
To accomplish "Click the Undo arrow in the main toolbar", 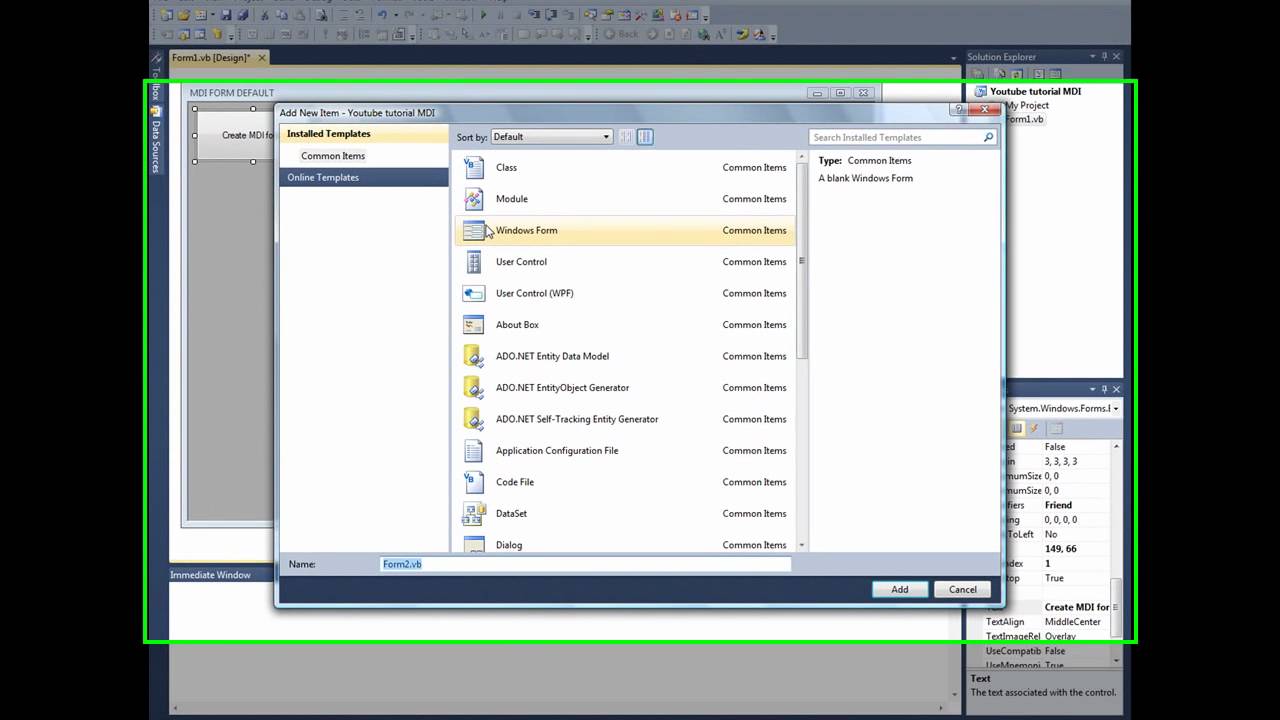I will tap(382, 15).
